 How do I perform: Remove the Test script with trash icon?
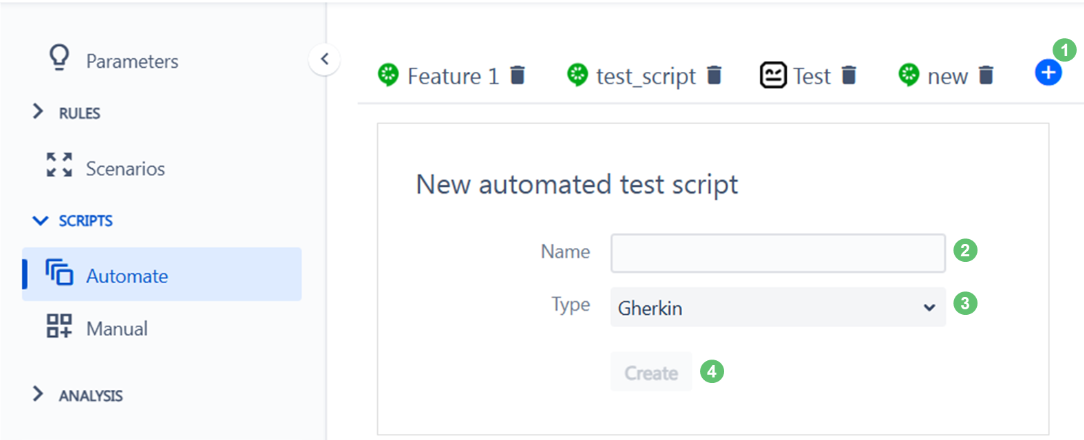pyautogui.click(x=850, y=75)
